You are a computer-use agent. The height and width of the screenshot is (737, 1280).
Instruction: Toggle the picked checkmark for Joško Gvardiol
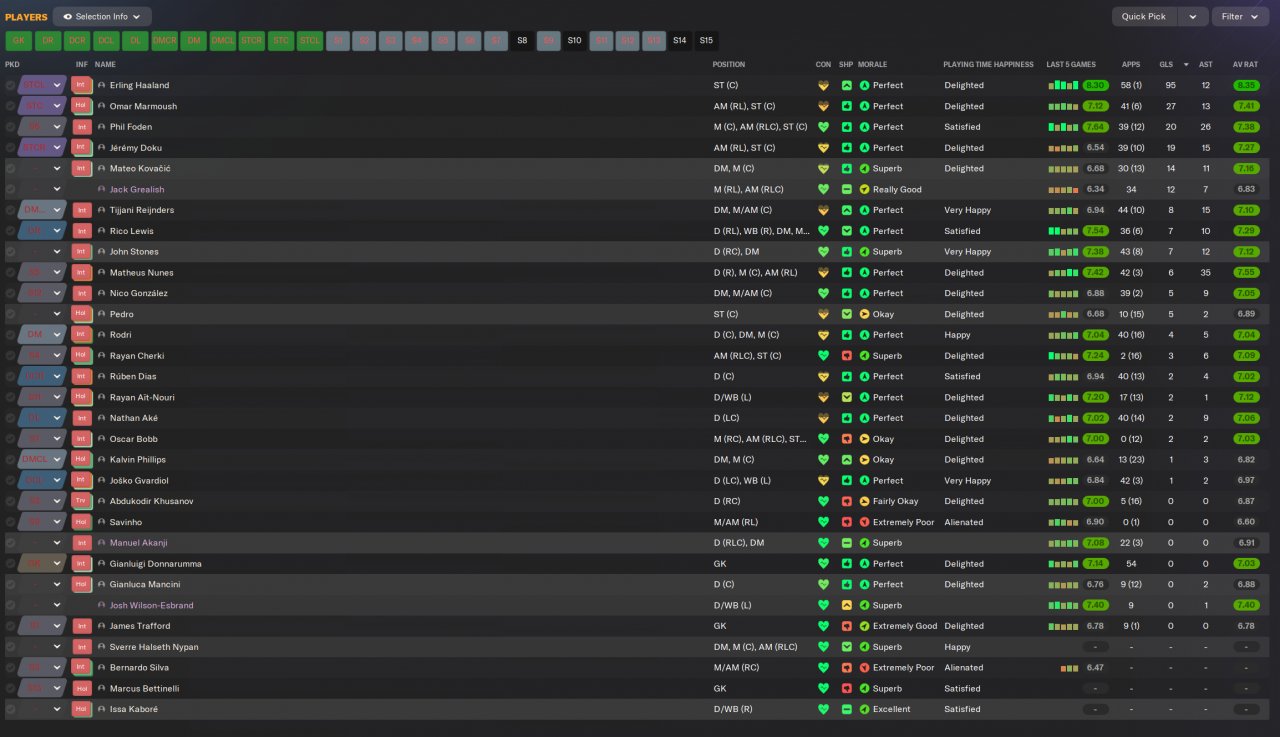point(10,481)
